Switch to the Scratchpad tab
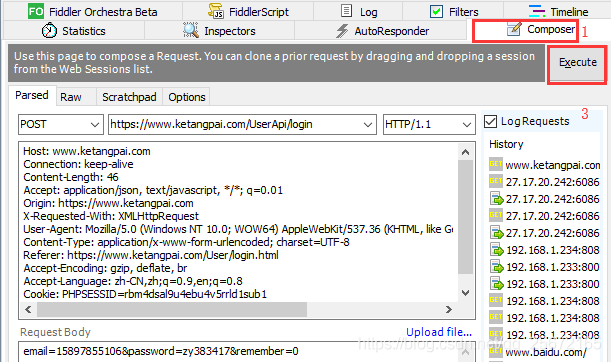The height and width of the screenshot is (362, 611). coord(129,97)
